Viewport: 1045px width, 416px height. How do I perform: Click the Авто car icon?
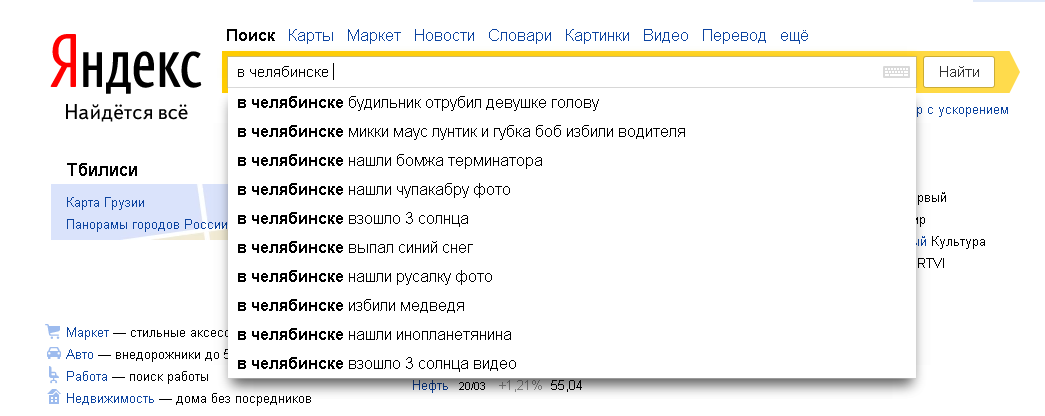pyautogui.click(x=53, y=354)
